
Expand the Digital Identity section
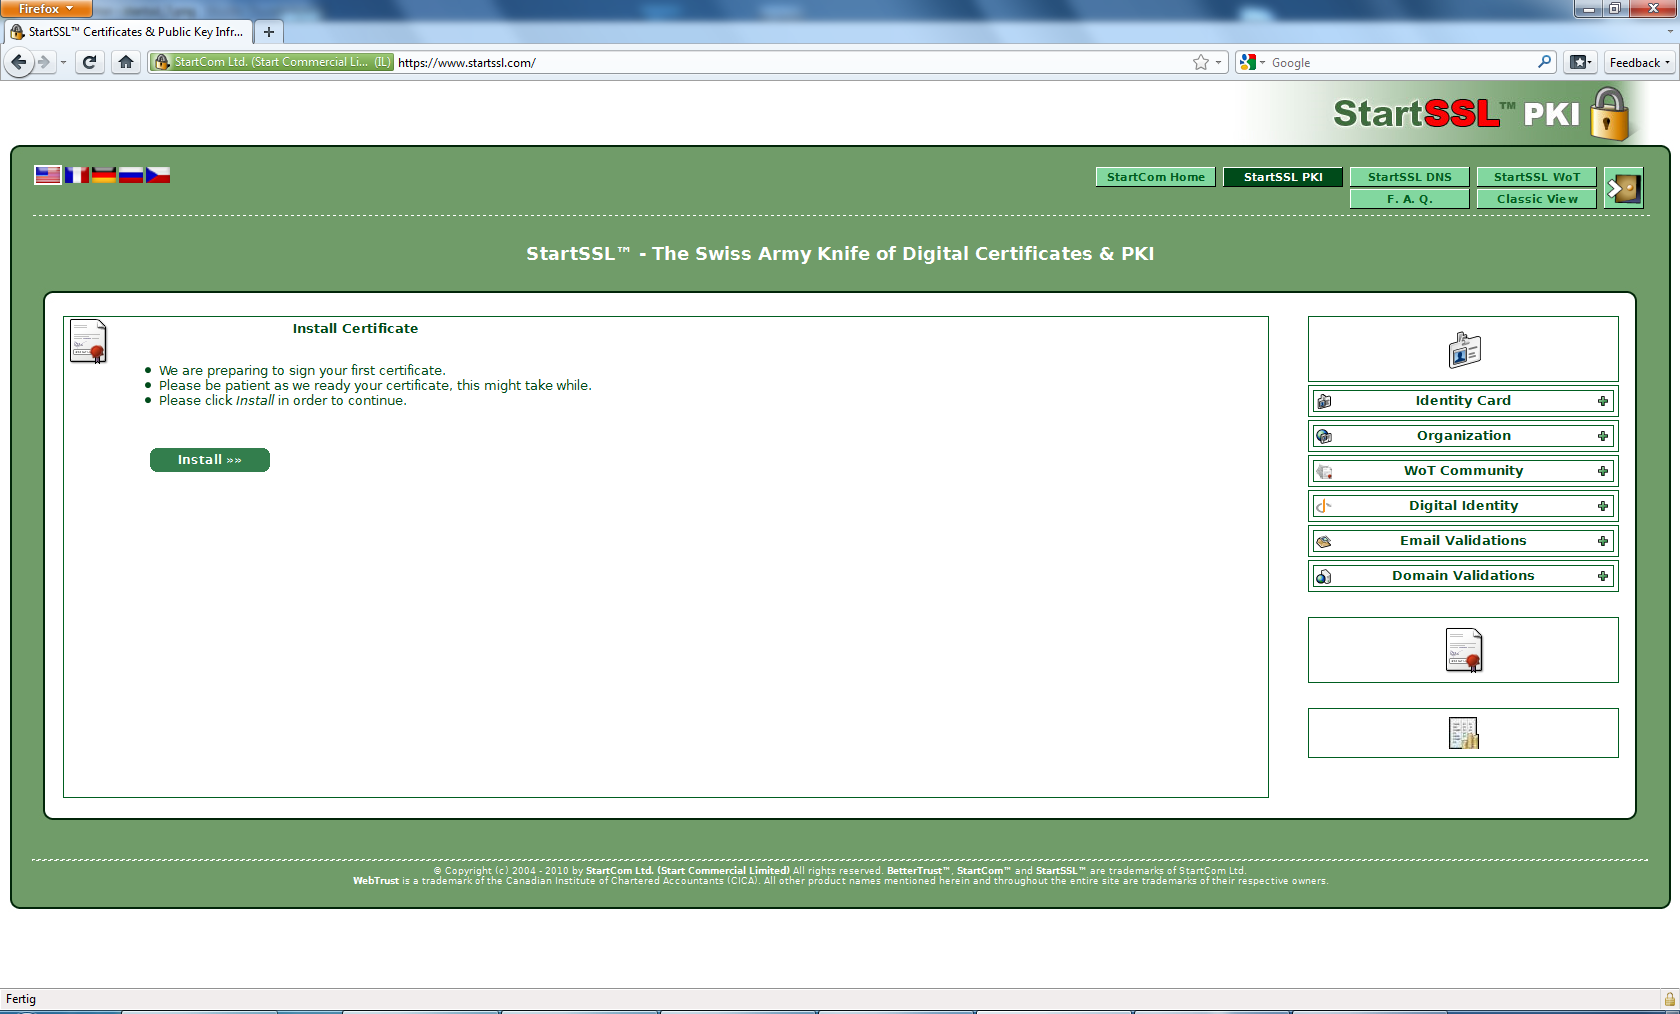[1603, 506]
